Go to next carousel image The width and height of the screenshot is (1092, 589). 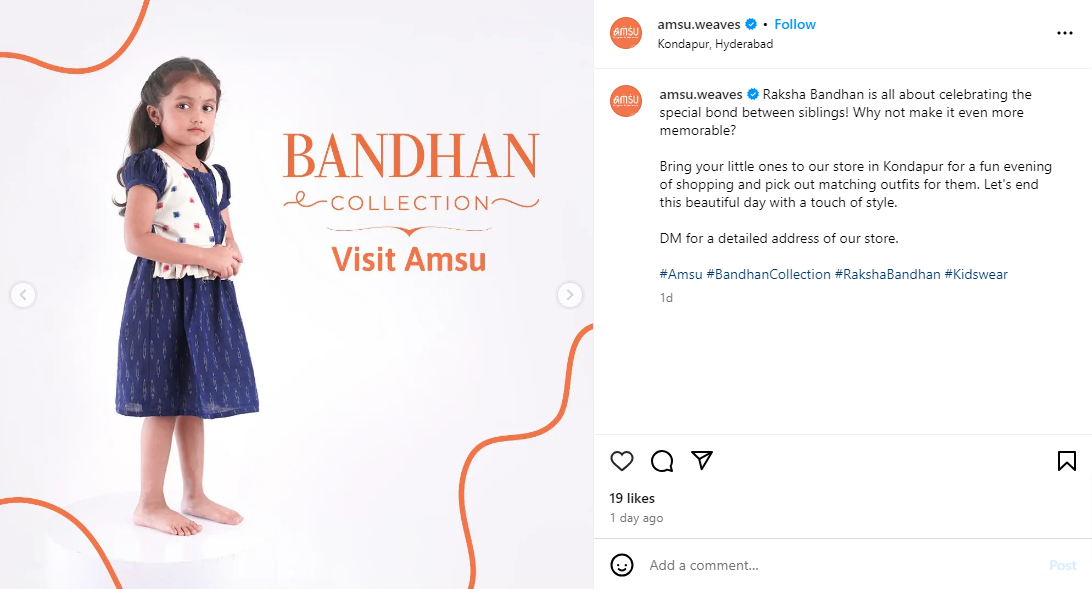tap(570, 295)
